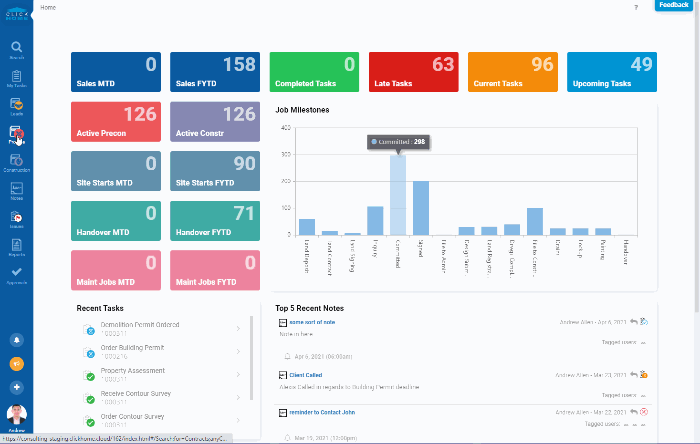Open Handover MTD tile
700x444 pixels.
pyautogui.click(x=116, y=221)
